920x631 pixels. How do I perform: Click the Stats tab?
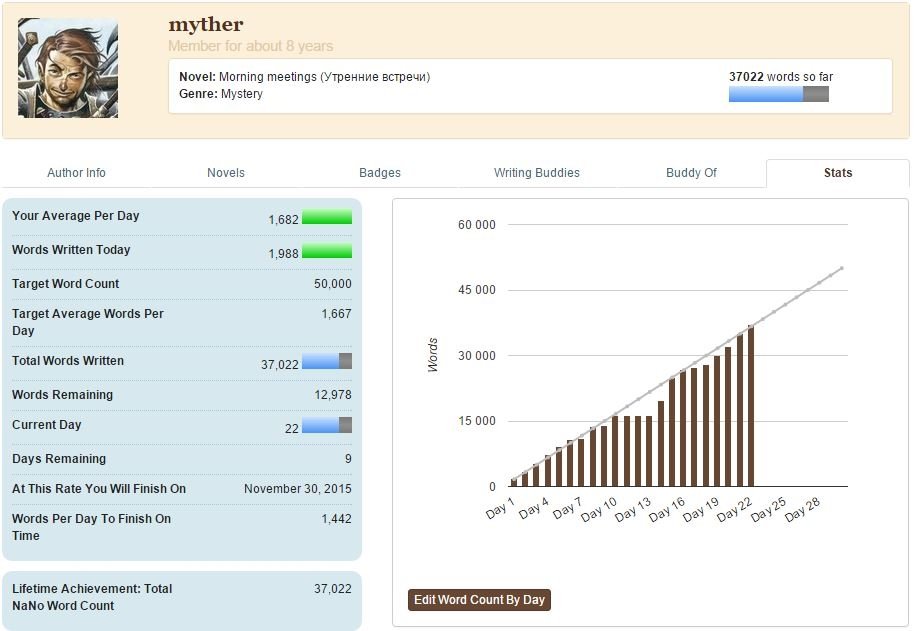click(x=837, y=173)
